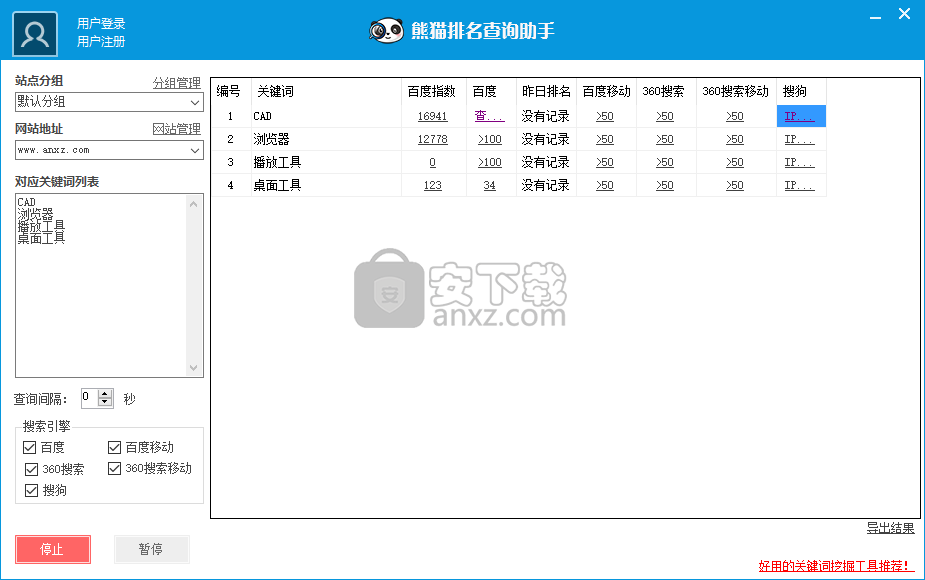Select the CAD keyword row cell
The width and height of the screenshot is (925, 580).
326,116
